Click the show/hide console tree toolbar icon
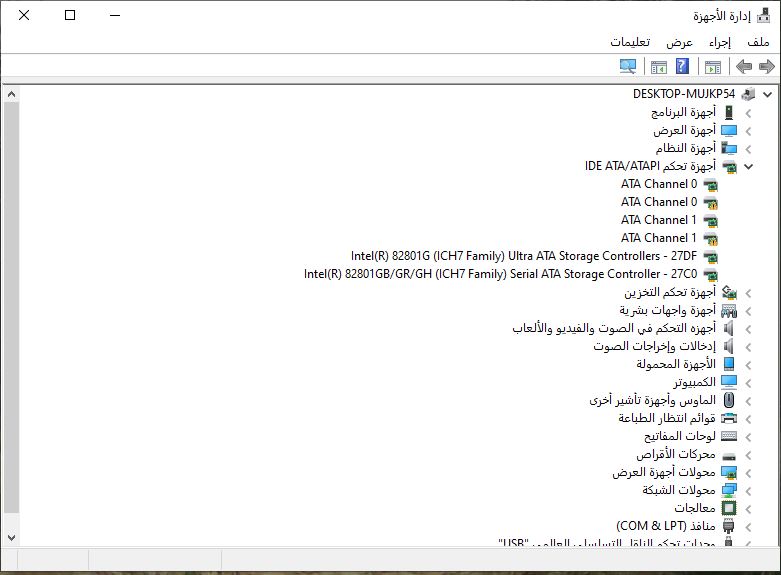The height and width of the screenshot is (575, 781). point(713,66)
